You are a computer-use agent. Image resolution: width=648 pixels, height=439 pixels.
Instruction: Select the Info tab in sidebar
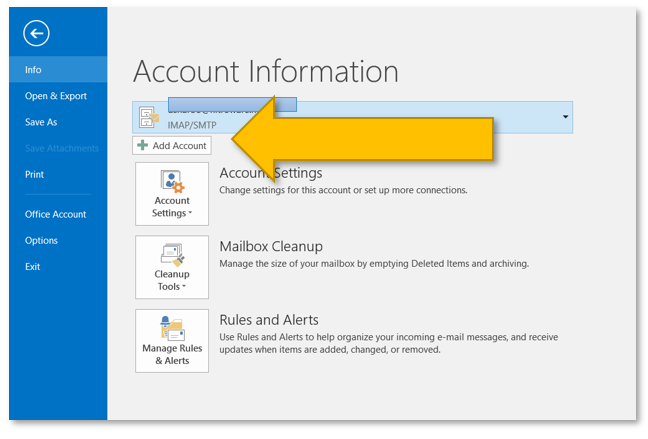34,70
